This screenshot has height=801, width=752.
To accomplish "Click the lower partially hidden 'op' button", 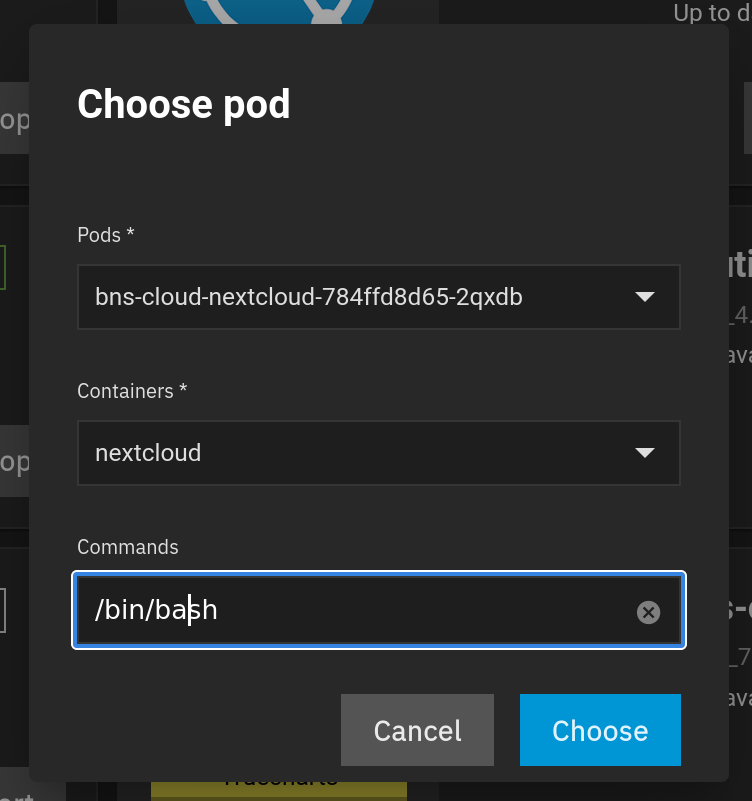I will 14,461.
